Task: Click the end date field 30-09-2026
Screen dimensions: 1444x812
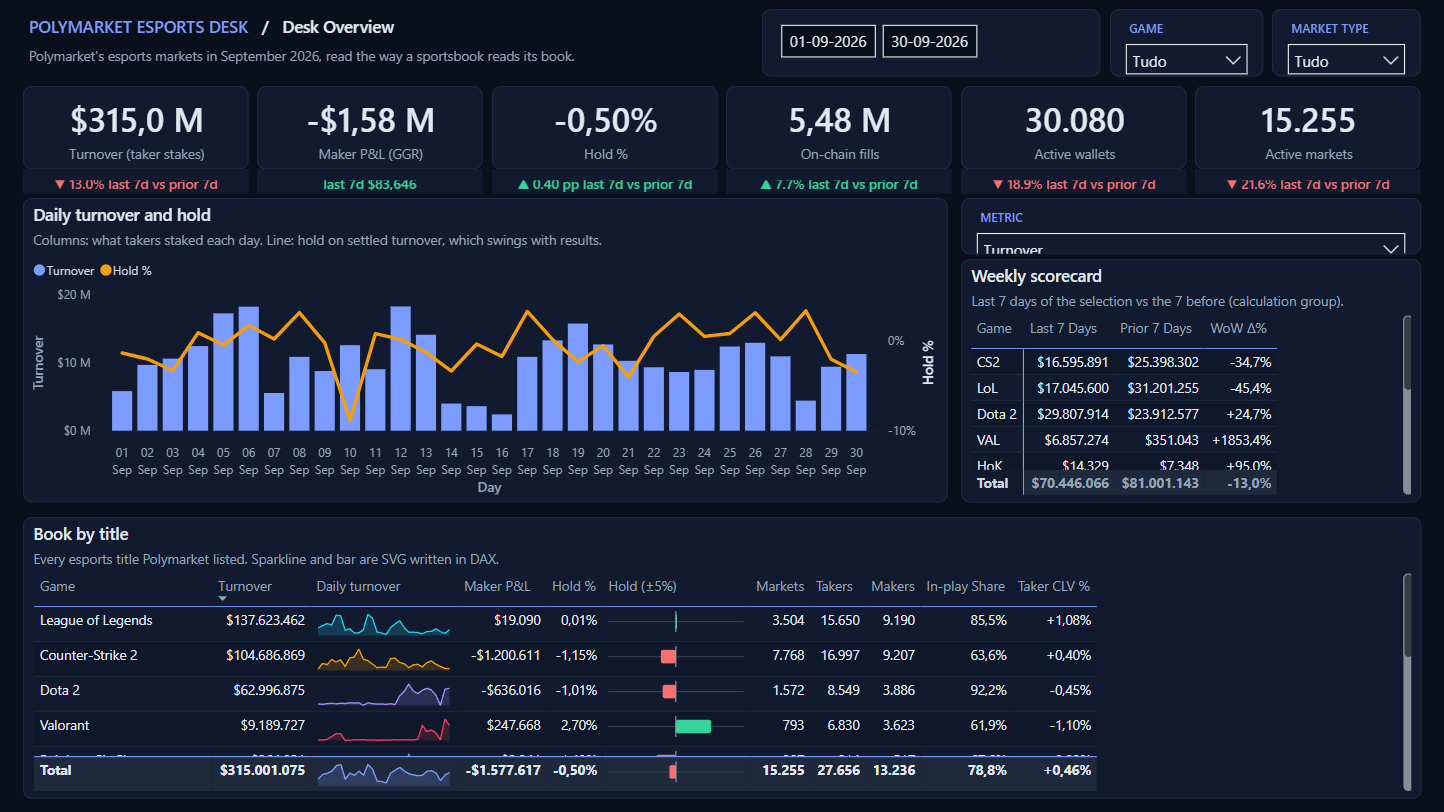Action: tap(929, 42)
